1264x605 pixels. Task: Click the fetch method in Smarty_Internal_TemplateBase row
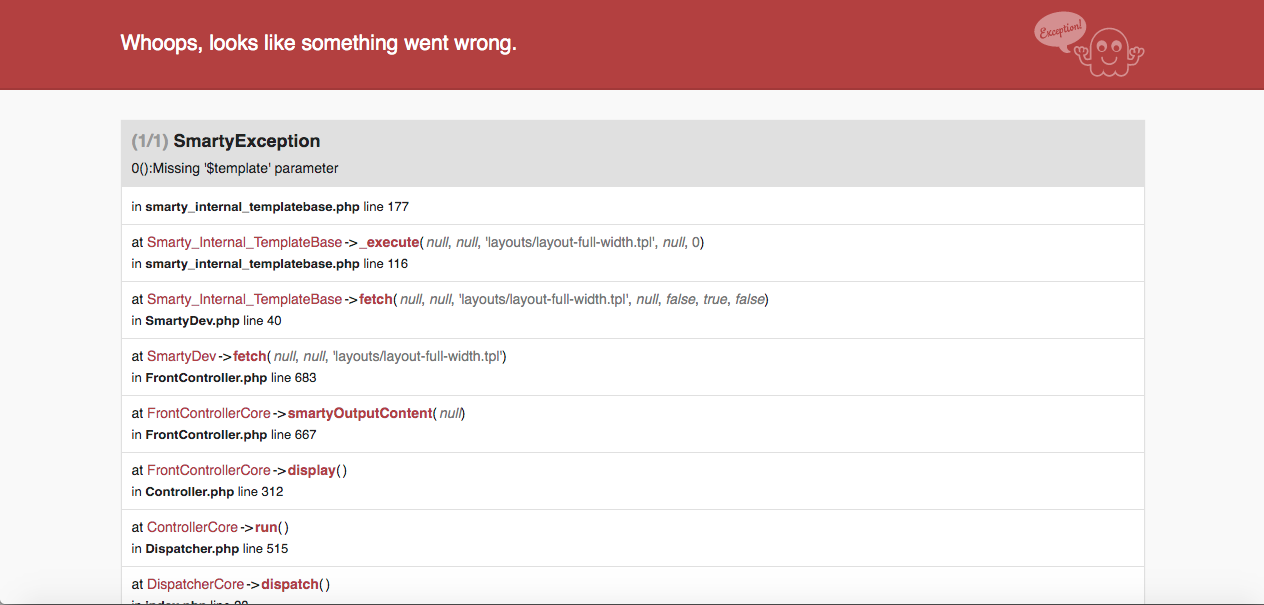tap(375, 299)
